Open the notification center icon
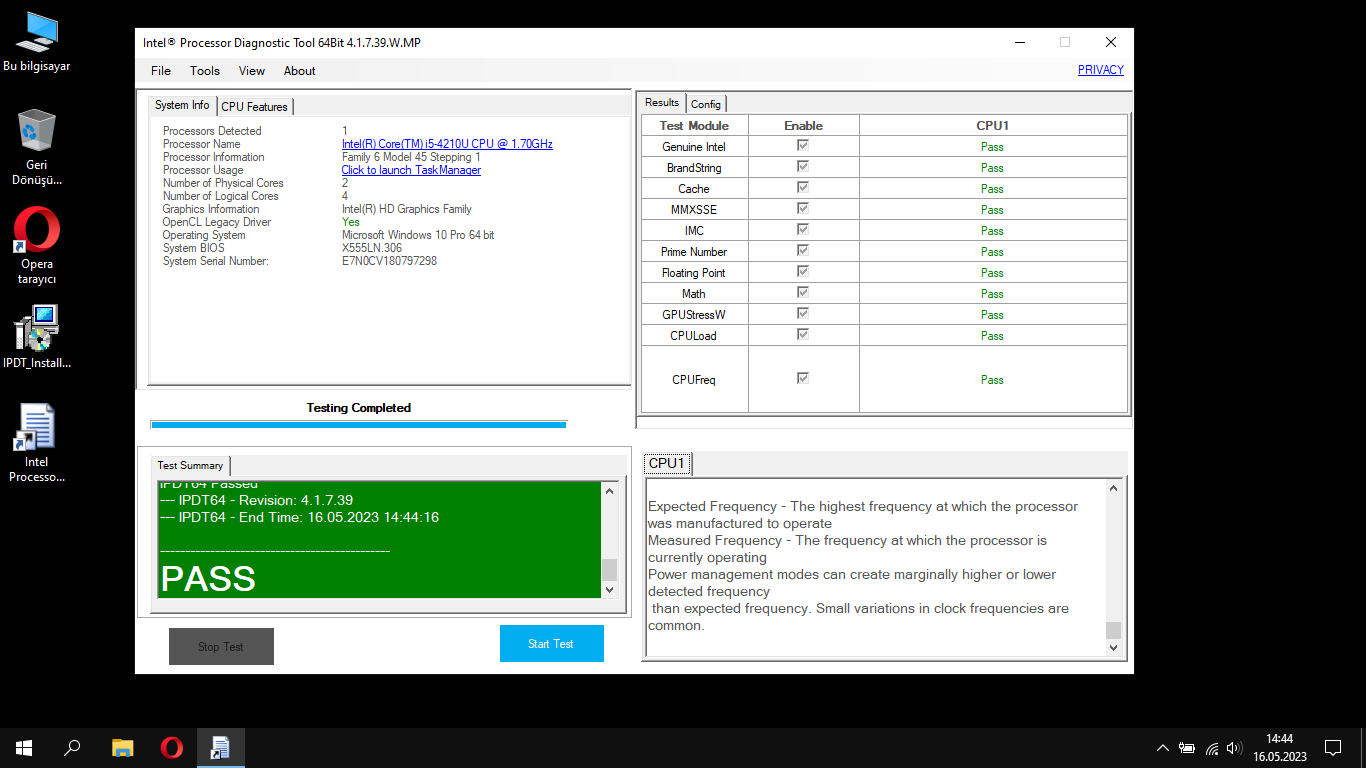Viewport: 1366px width, 768px height. pyautogui.click(x=1333, y=747)
